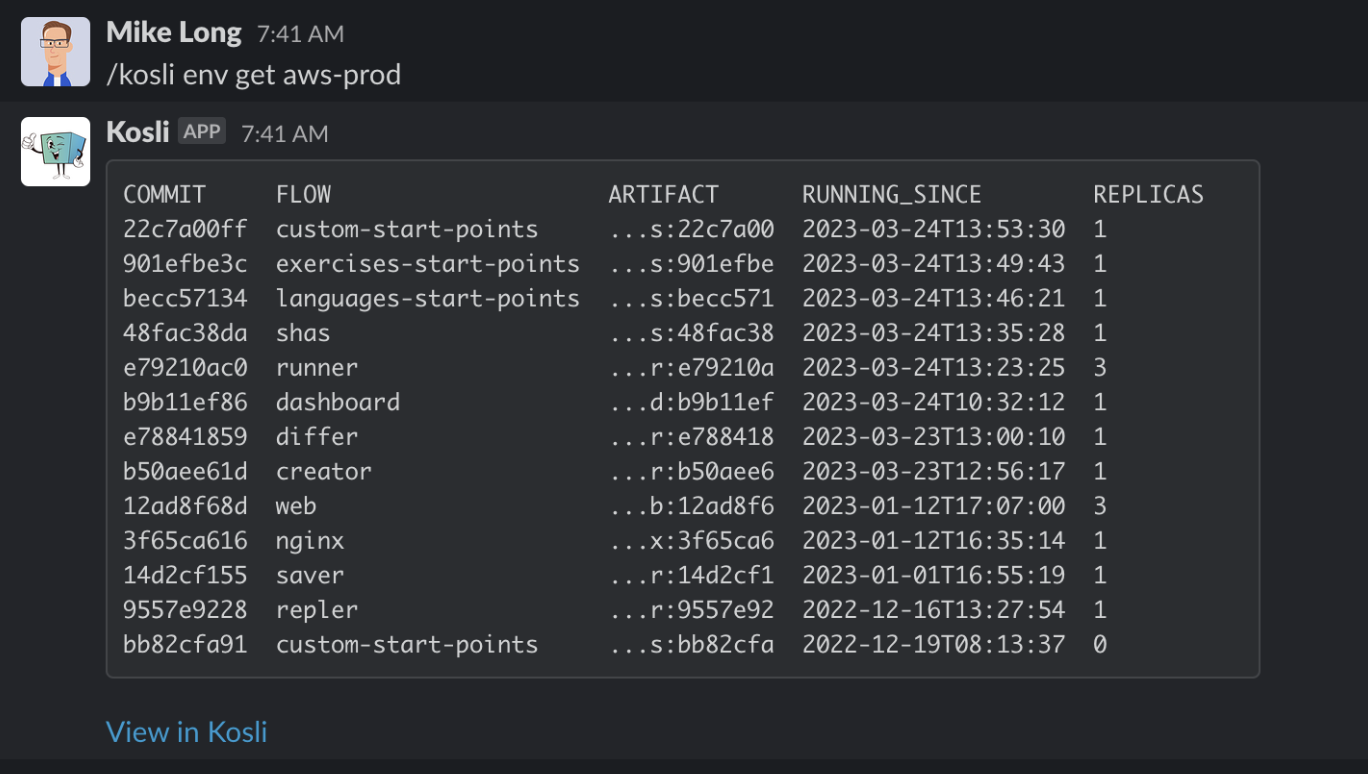Click artifact ...r:e79210a
This screenshot has height=774, width=1368.
(x=691, y=367)
